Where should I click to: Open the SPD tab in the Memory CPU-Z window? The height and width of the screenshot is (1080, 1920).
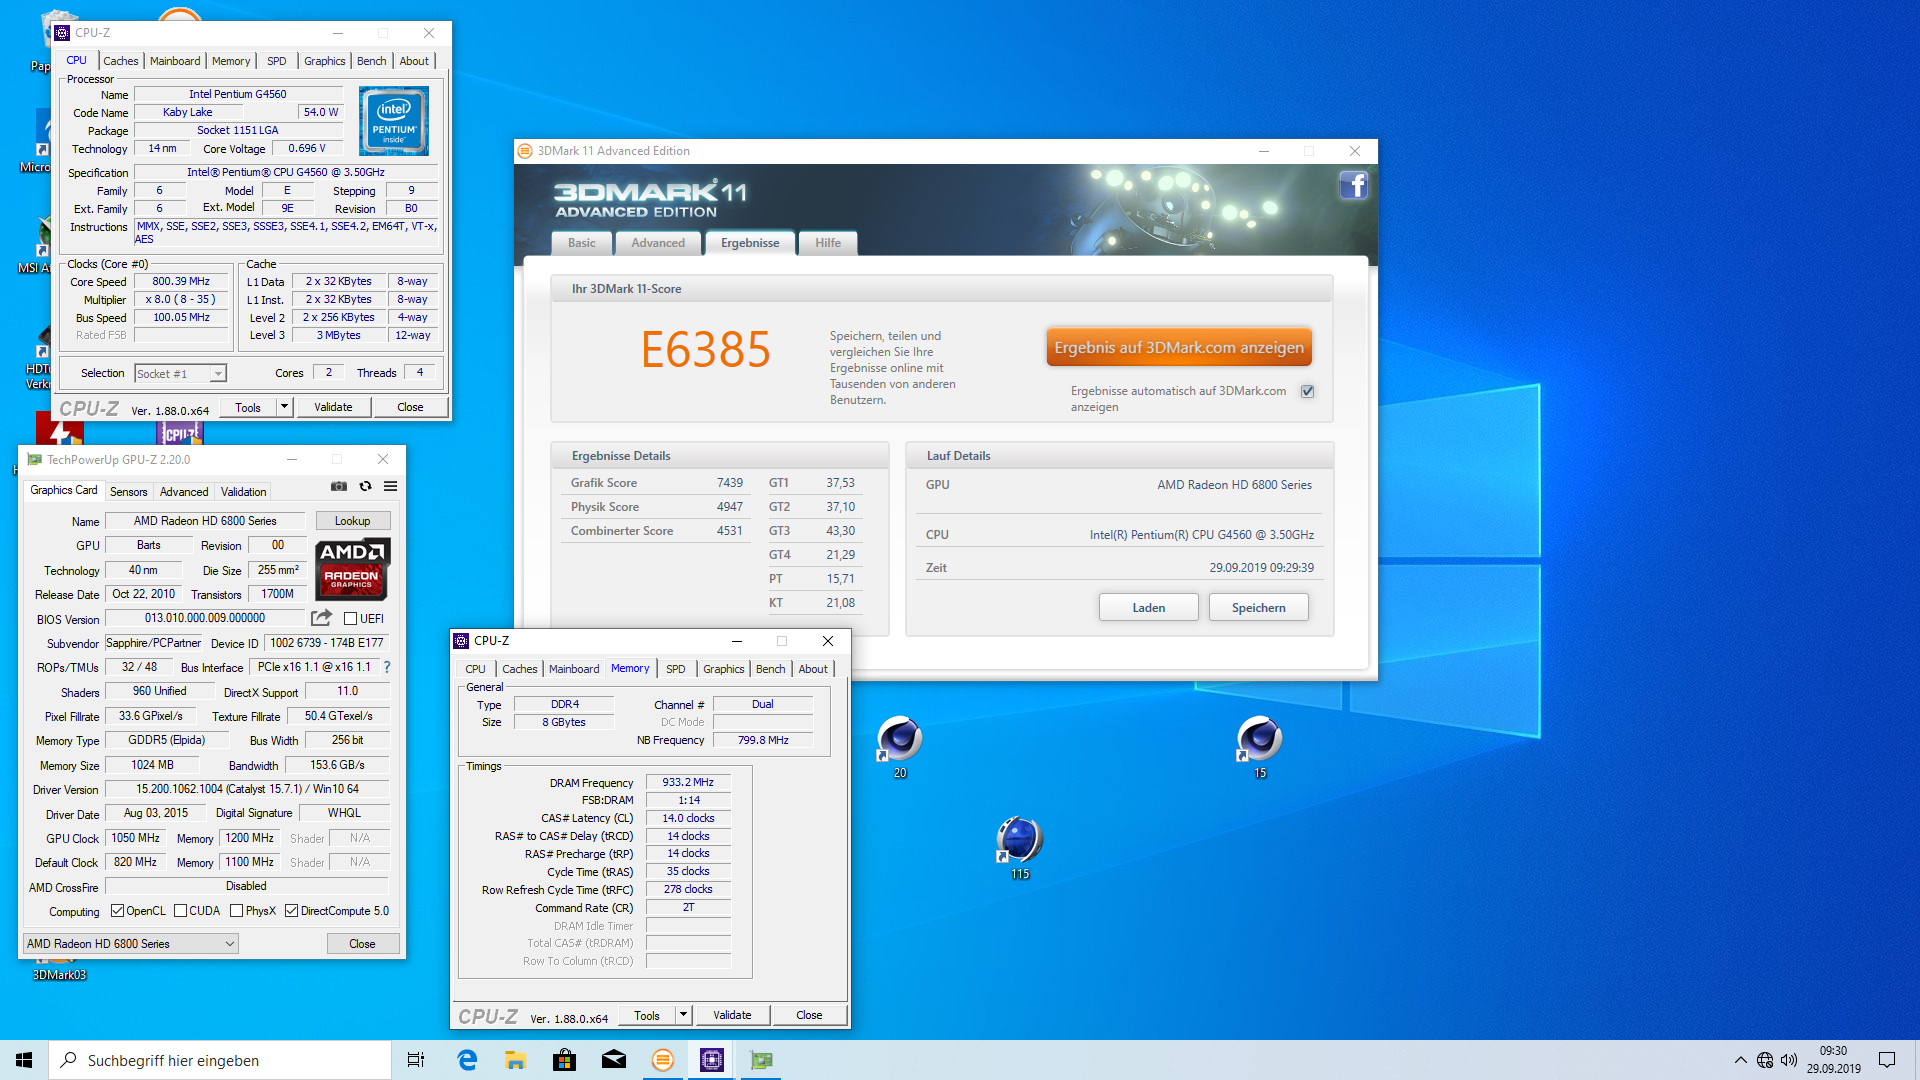[675, 669]
